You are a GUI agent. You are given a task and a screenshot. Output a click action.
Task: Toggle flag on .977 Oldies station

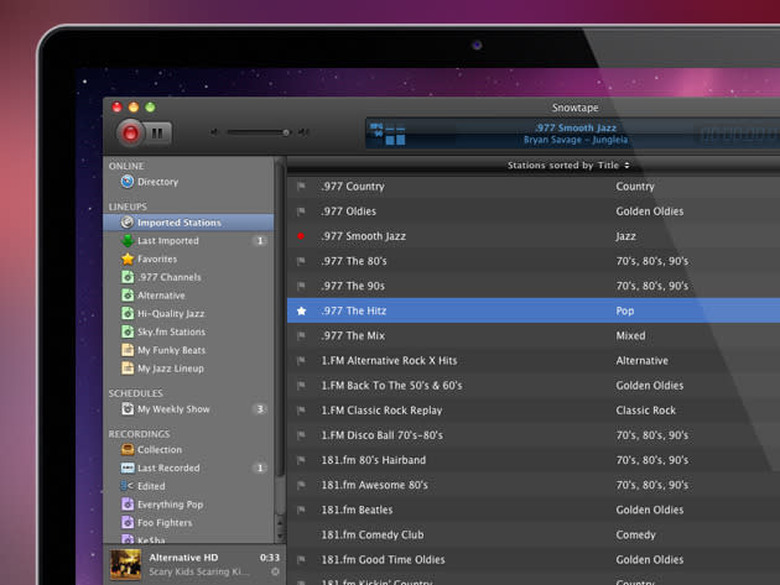click(301, 211)
